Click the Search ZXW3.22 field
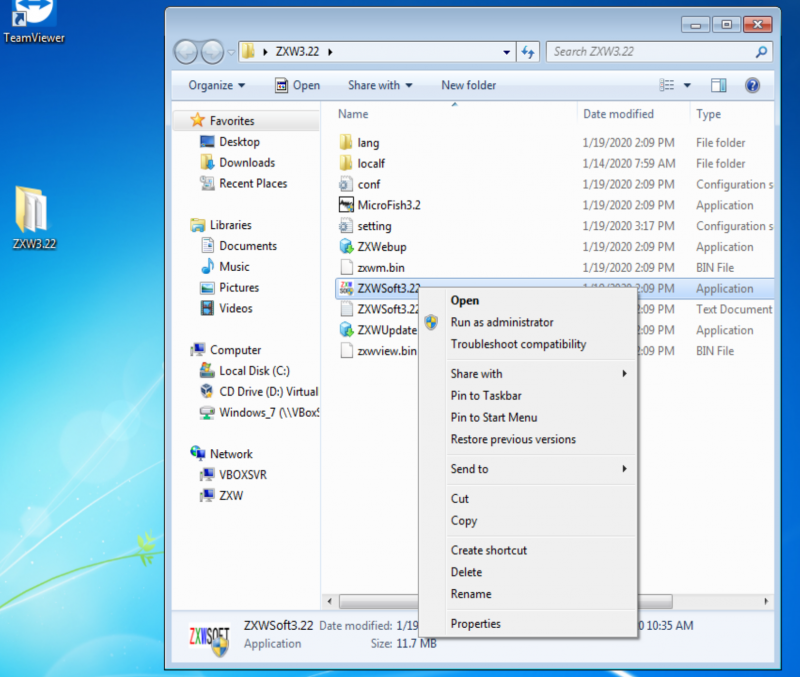800x677 pixels. click(659, 52)
